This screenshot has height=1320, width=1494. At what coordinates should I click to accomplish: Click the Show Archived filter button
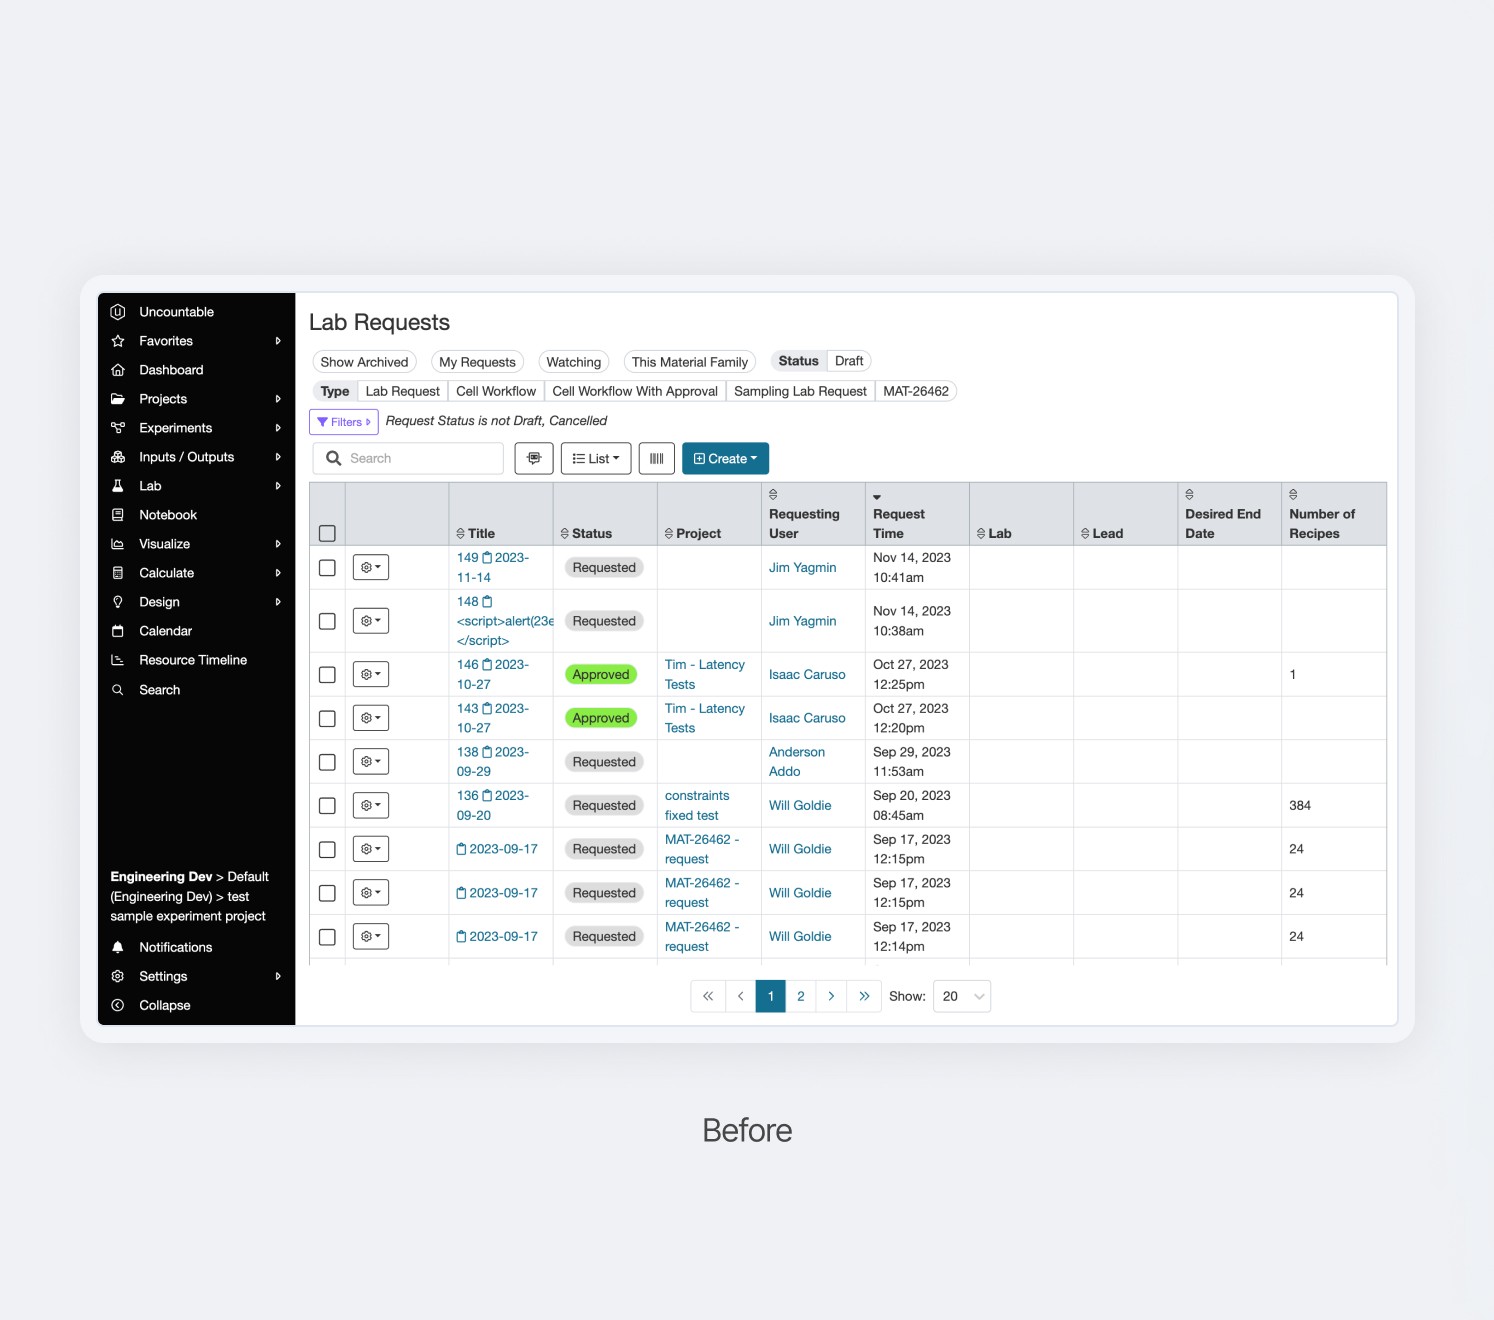364,362
